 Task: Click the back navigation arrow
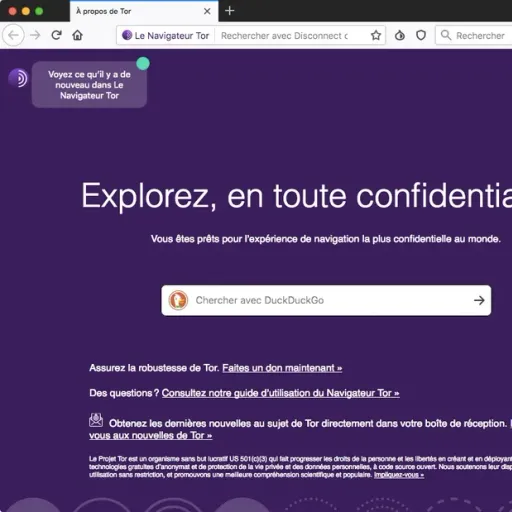tap(13, 35)
